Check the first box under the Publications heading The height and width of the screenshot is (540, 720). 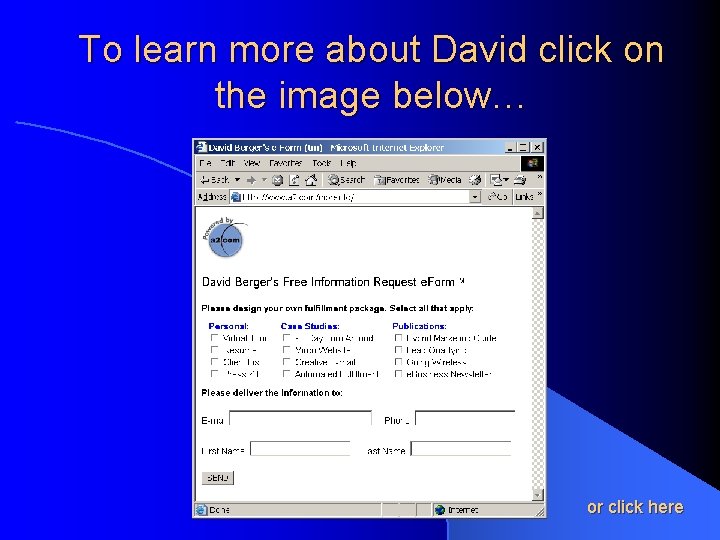click(x=398, y=338)
